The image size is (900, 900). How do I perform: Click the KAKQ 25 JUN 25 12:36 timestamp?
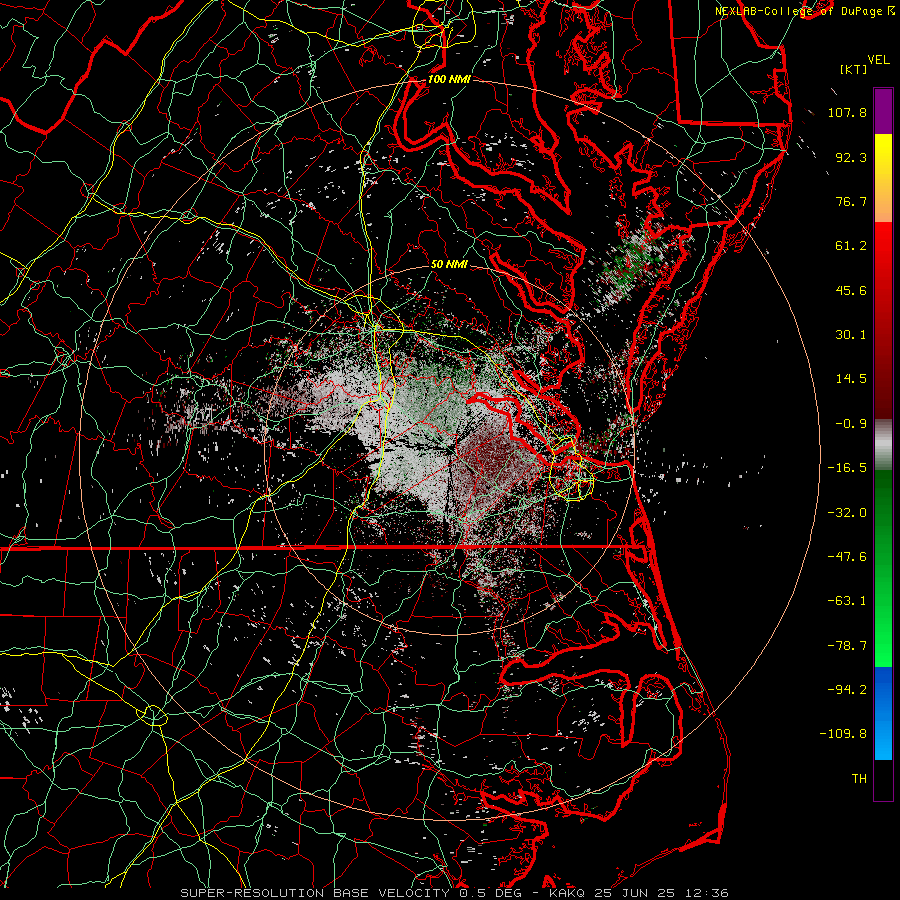point(639,893)
